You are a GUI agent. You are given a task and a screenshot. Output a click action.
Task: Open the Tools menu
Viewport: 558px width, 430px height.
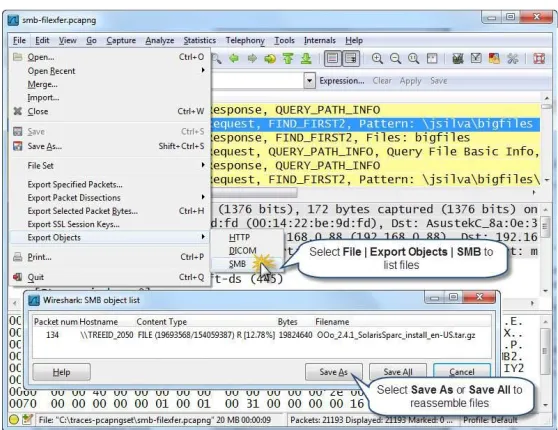click(x=284, y=41)
